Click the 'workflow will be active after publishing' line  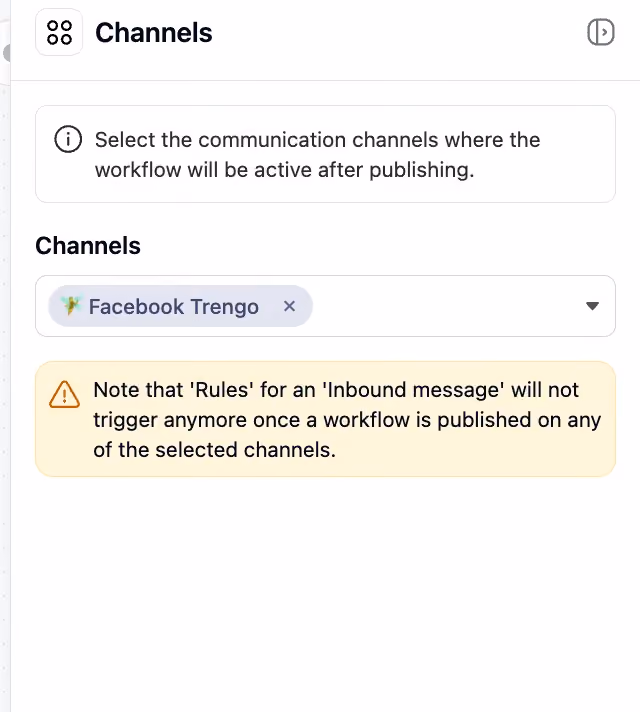tap(284, 170)
